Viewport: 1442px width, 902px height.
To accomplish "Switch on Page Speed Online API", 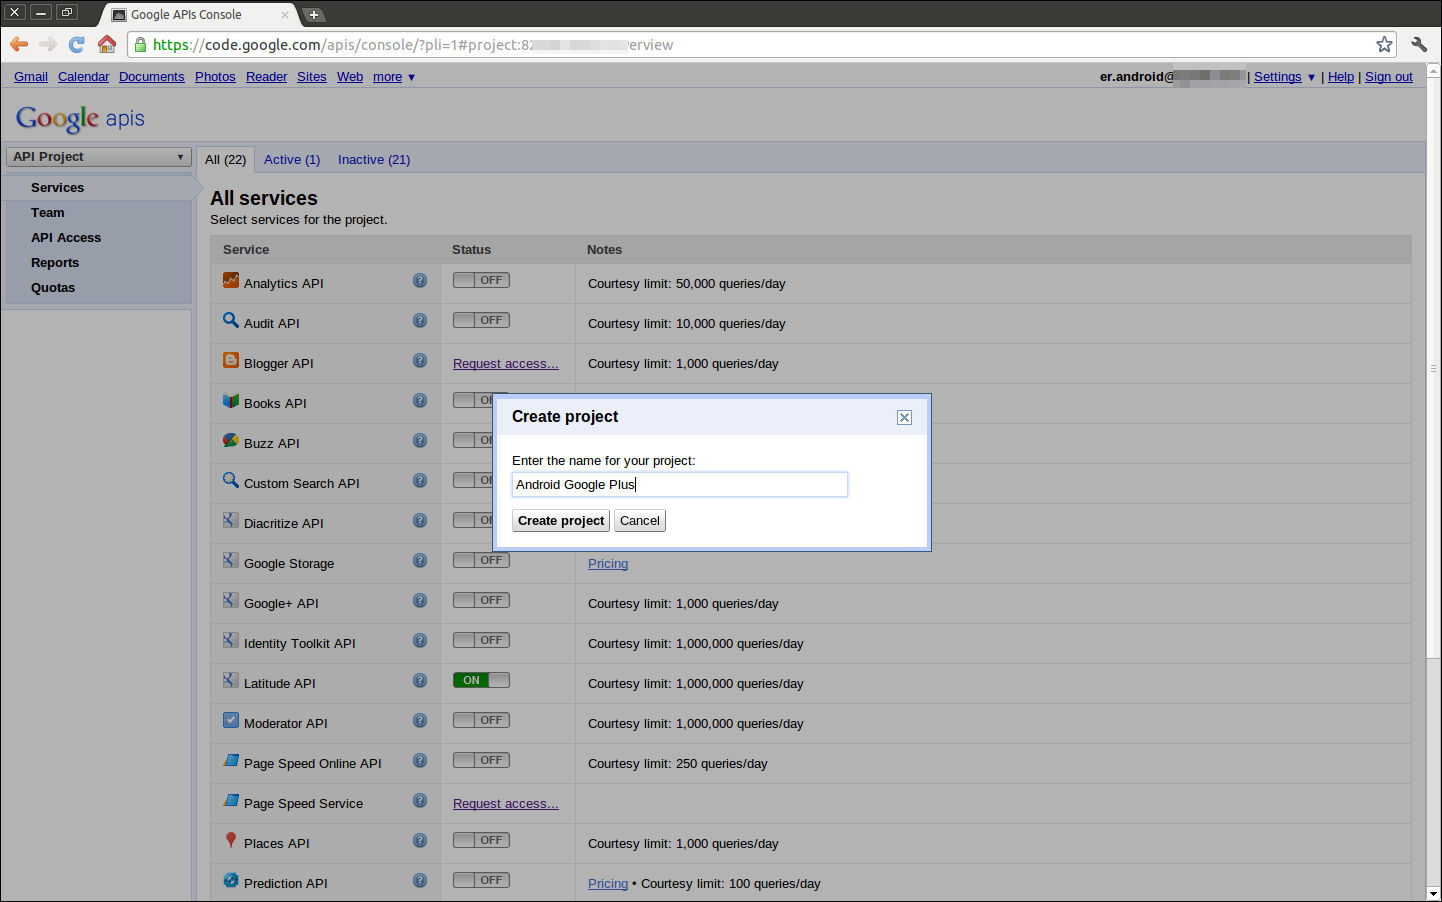I will click(481, 761).
